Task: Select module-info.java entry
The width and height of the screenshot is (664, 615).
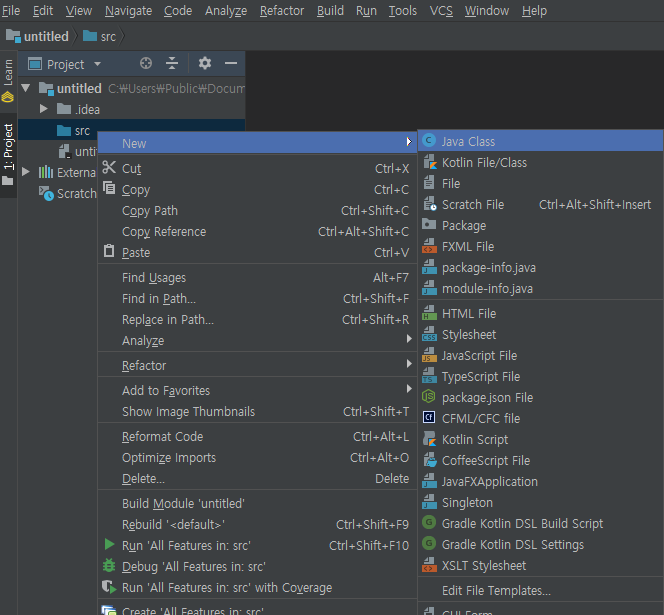Action: 540,288
